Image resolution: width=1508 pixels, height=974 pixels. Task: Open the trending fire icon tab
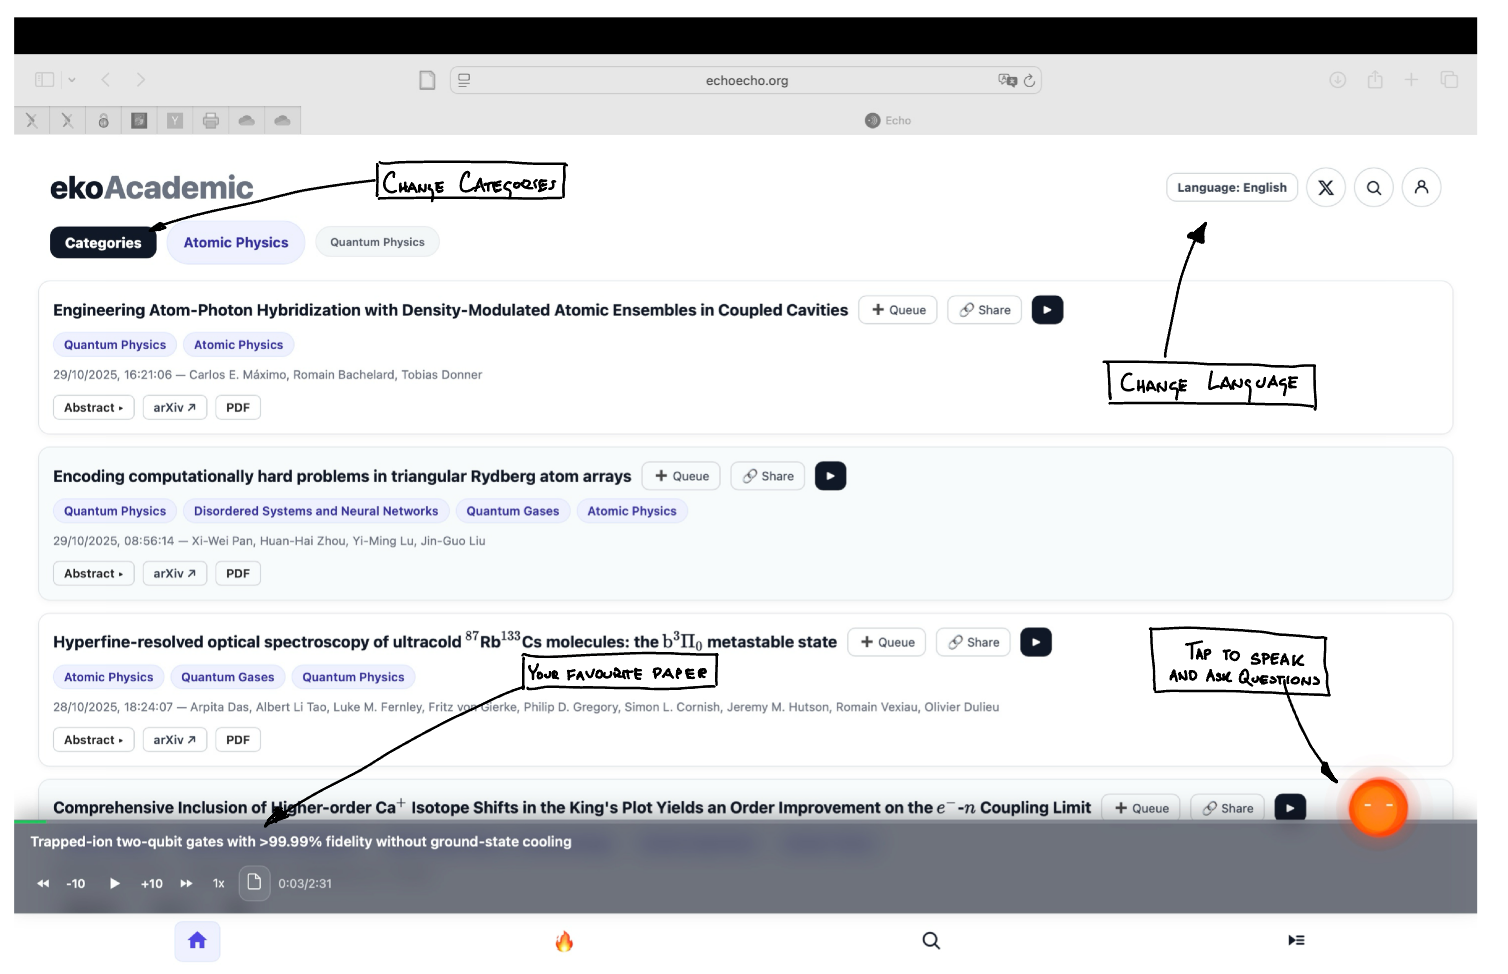click(564, 941)
